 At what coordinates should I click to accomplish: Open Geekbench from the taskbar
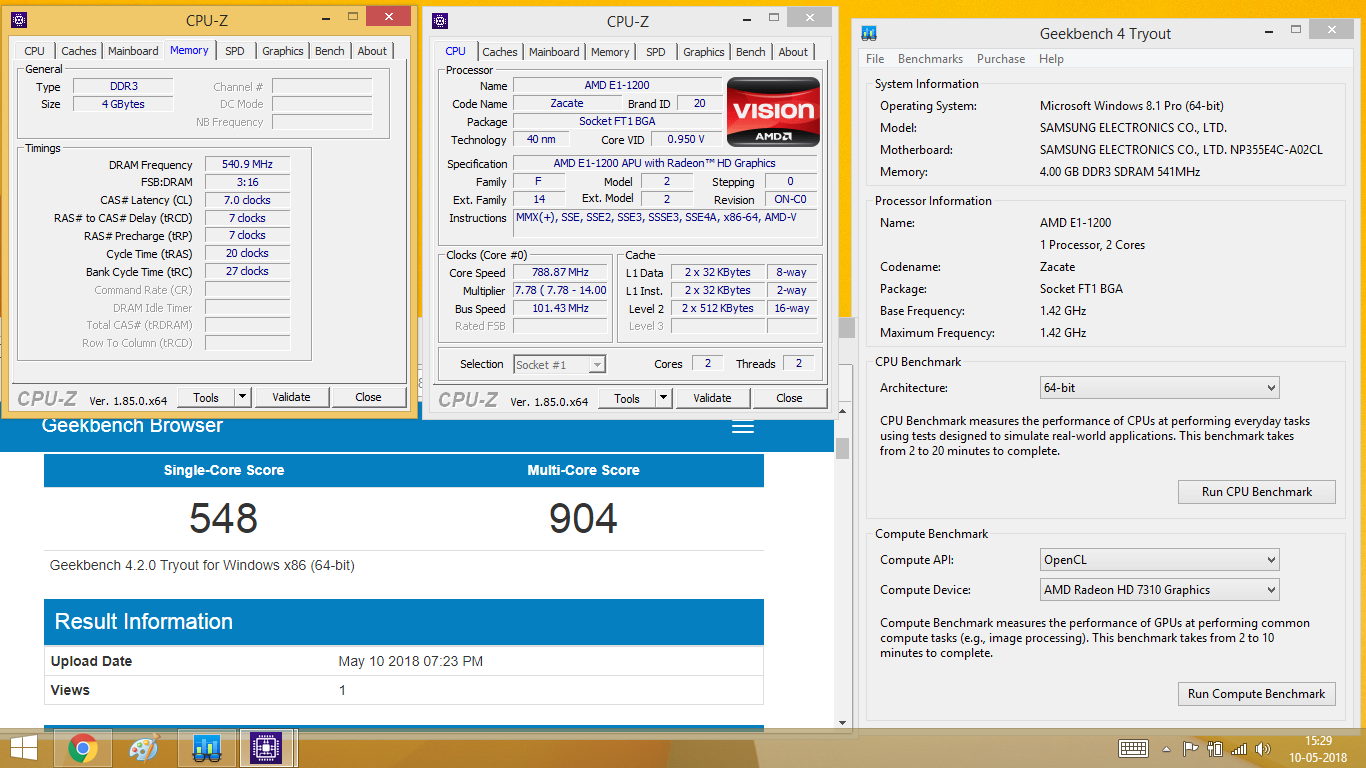206,747
